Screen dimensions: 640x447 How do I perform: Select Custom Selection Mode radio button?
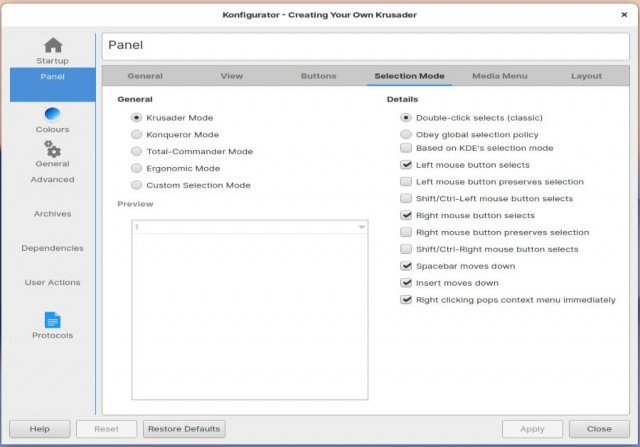136,185
